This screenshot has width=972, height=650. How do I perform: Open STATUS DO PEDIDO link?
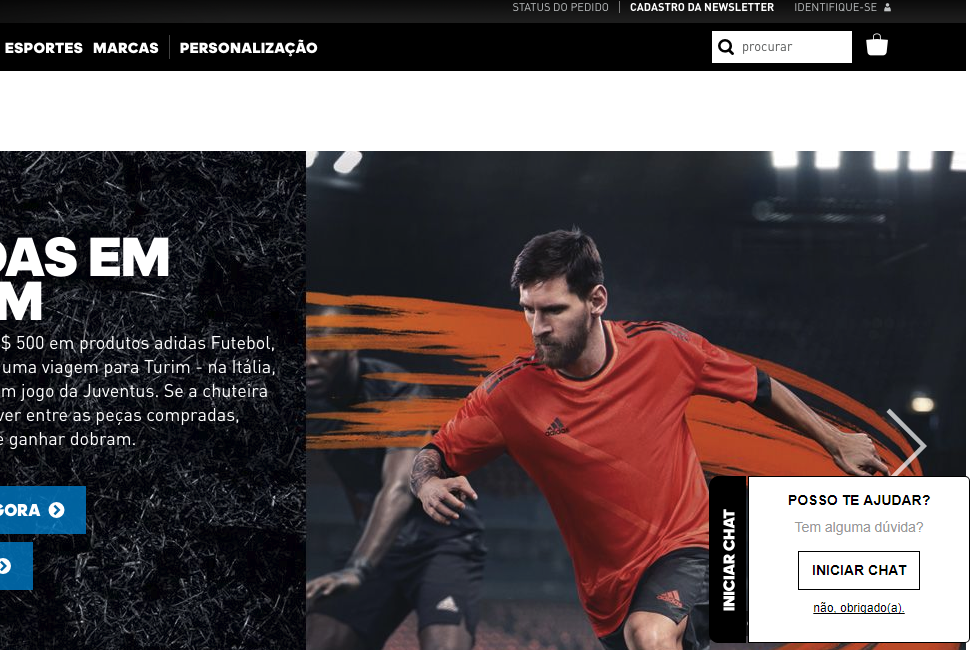[x=560, y=7]
